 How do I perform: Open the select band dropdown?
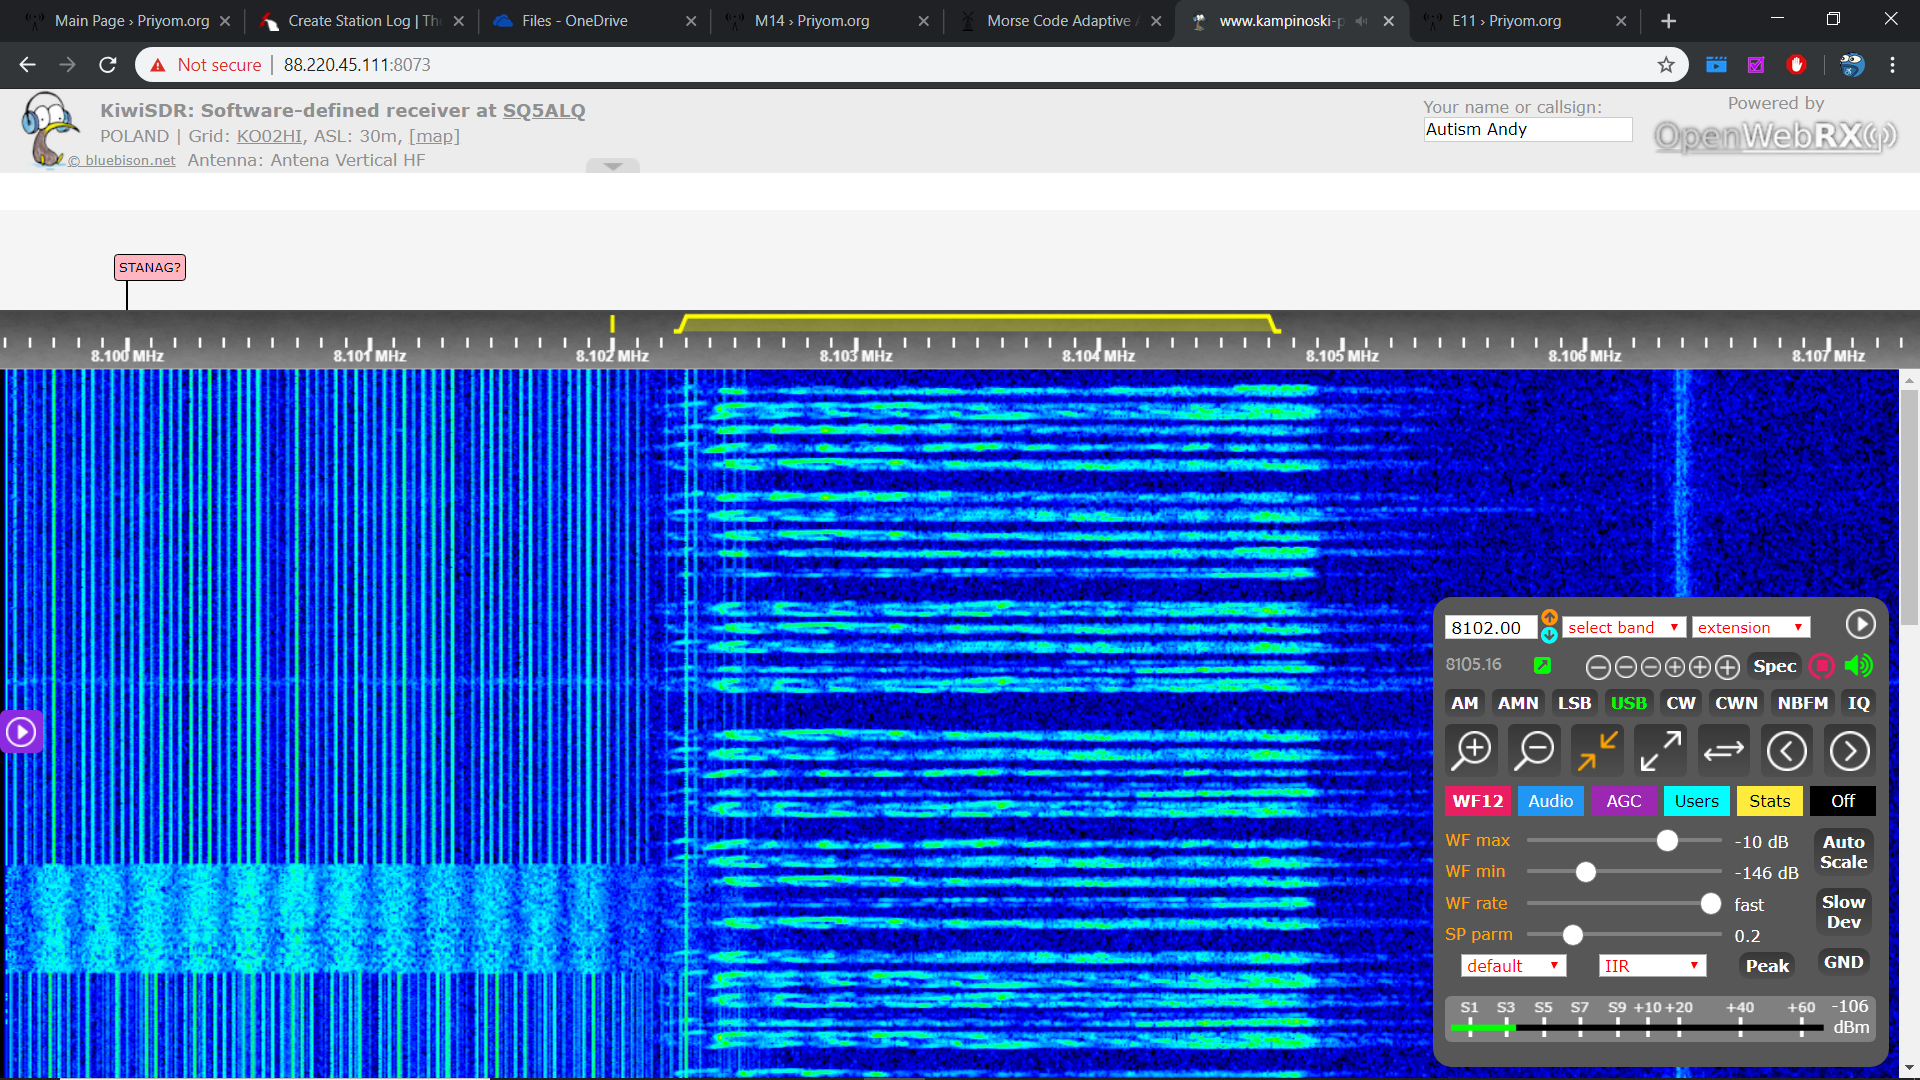(1623, 628)
